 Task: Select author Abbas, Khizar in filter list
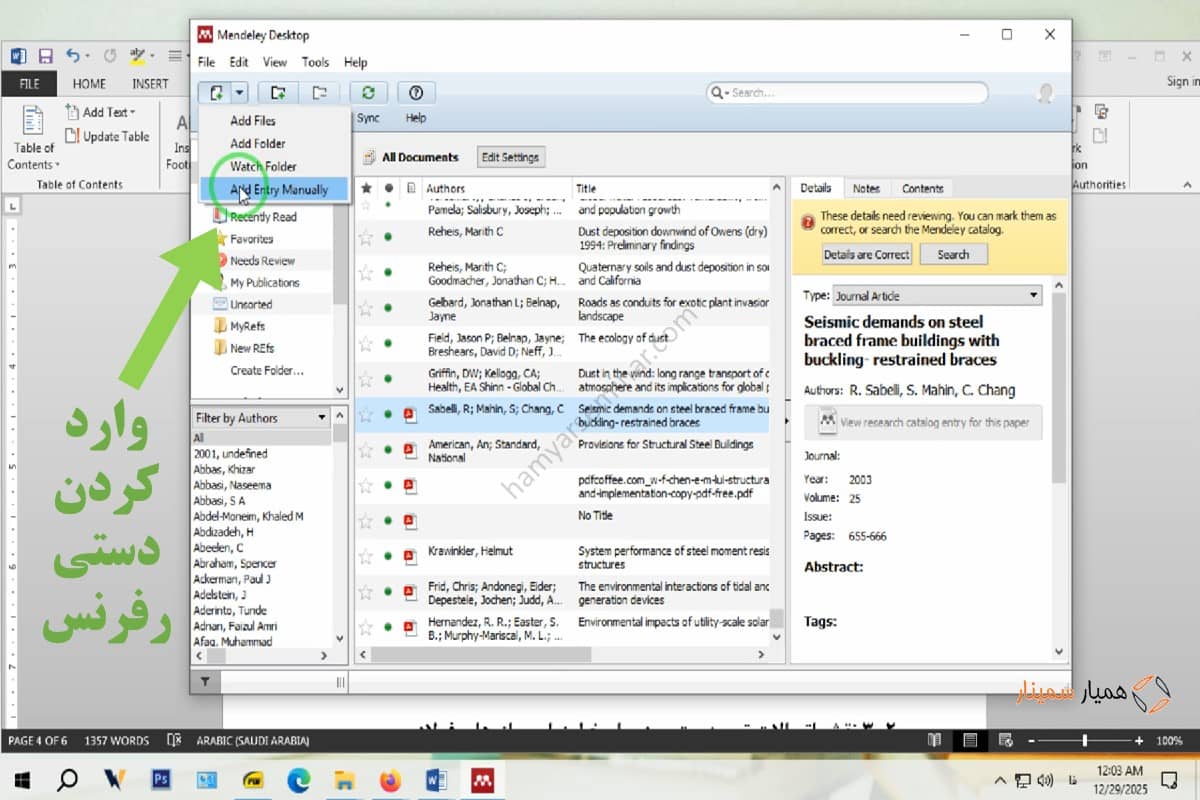(224, 469)
